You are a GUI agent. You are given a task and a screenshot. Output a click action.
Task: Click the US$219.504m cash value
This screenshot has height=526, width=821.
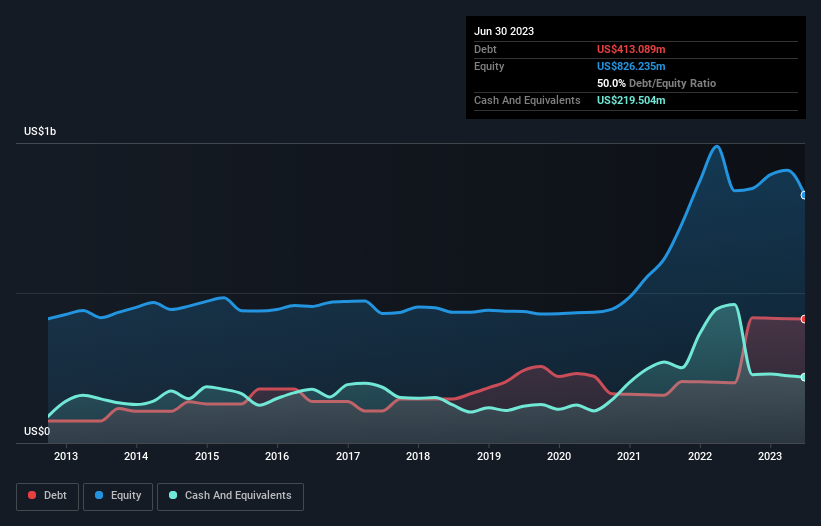pyautogui.click(x=631, y=100)
